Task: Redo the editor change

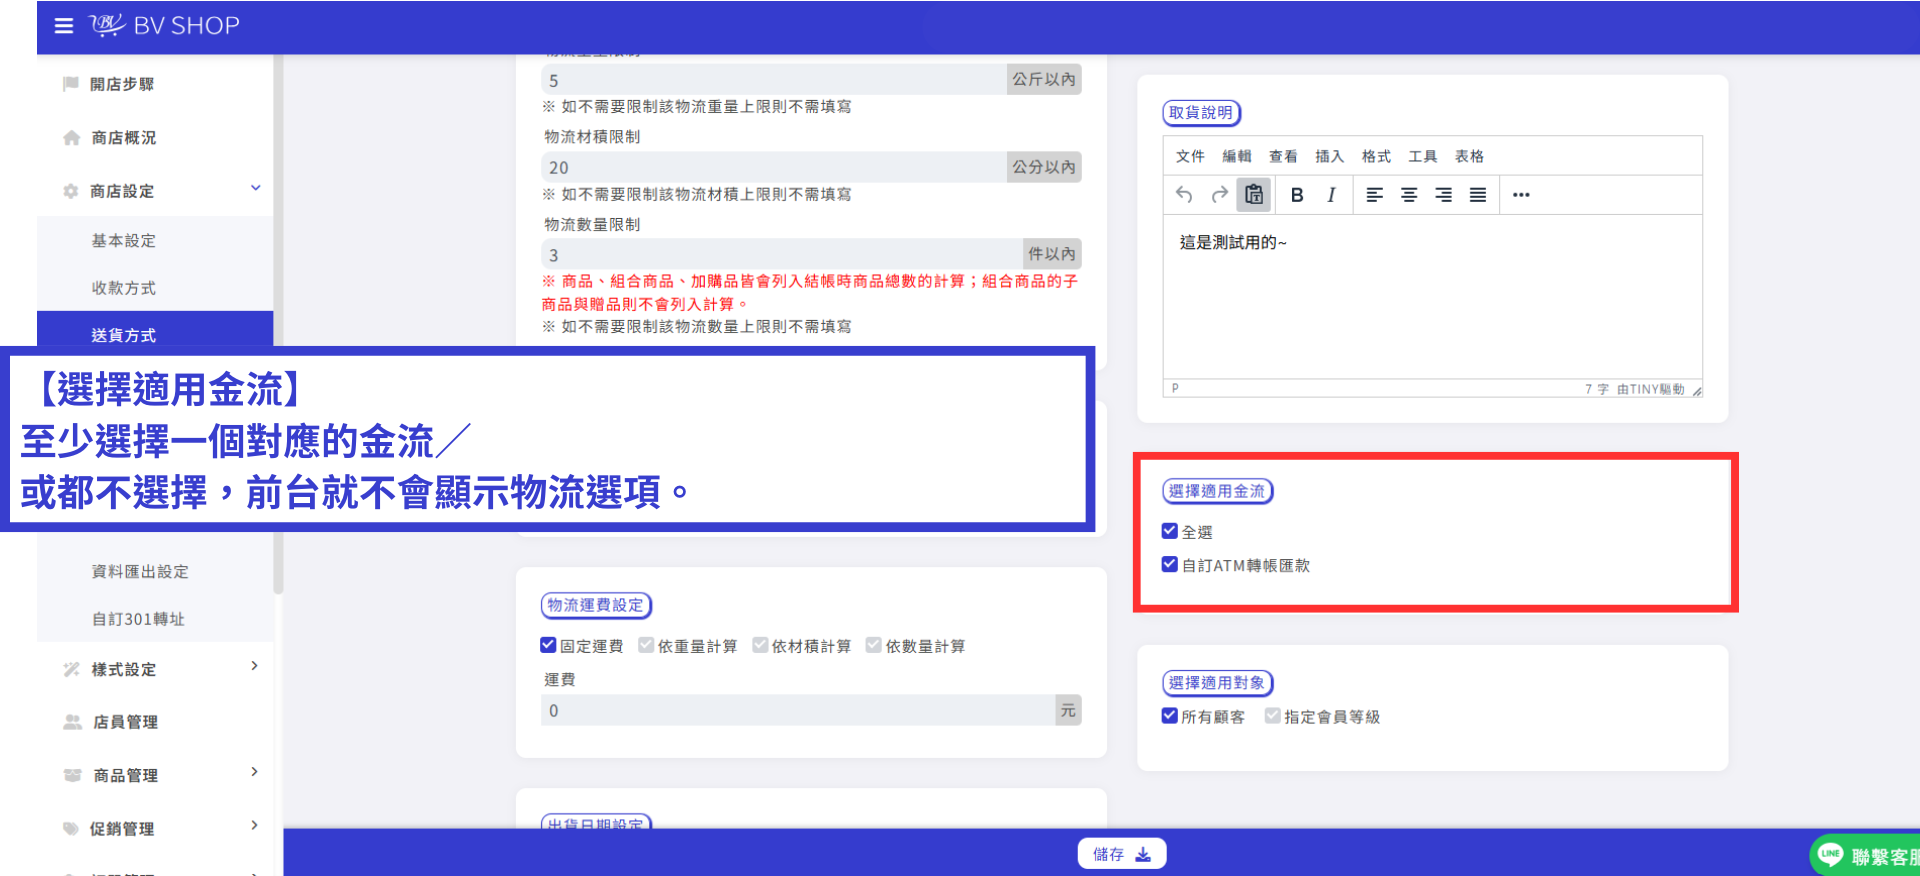Action: (x=1219, y=195)
